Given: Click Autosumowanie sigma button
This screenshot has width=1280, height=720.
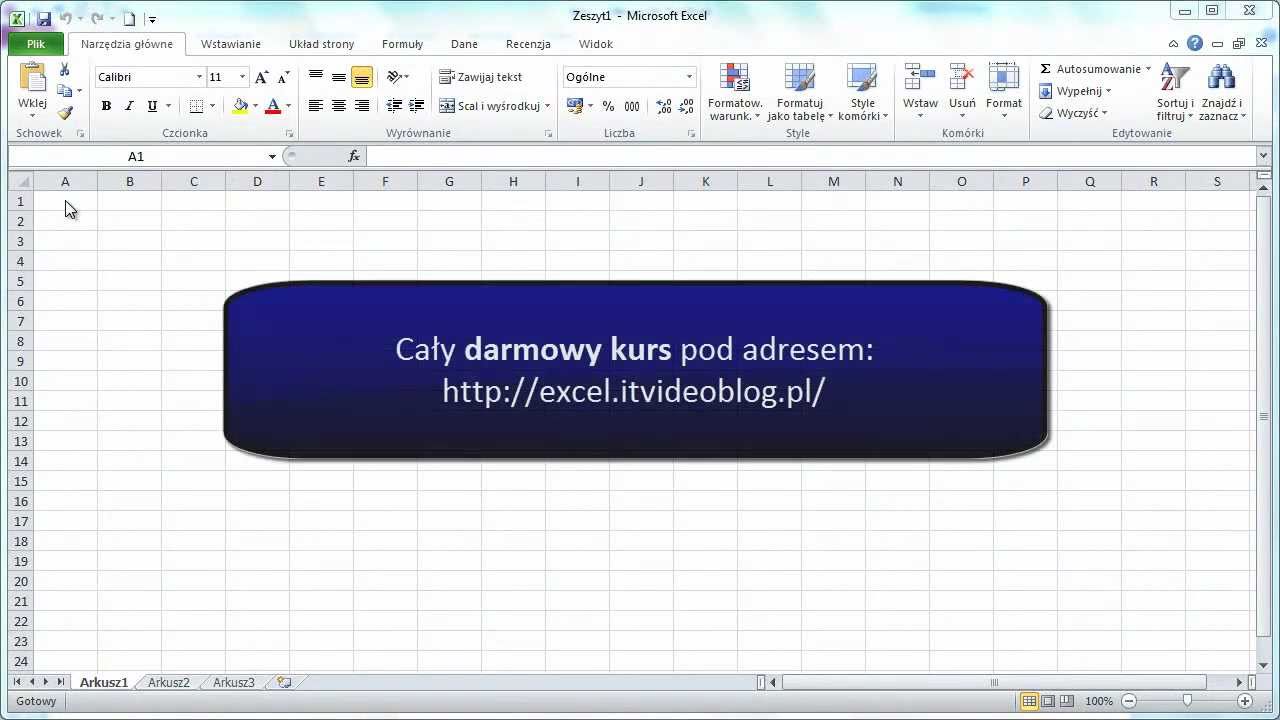Looking at the screenshot, I should [x=1089, y=69].
